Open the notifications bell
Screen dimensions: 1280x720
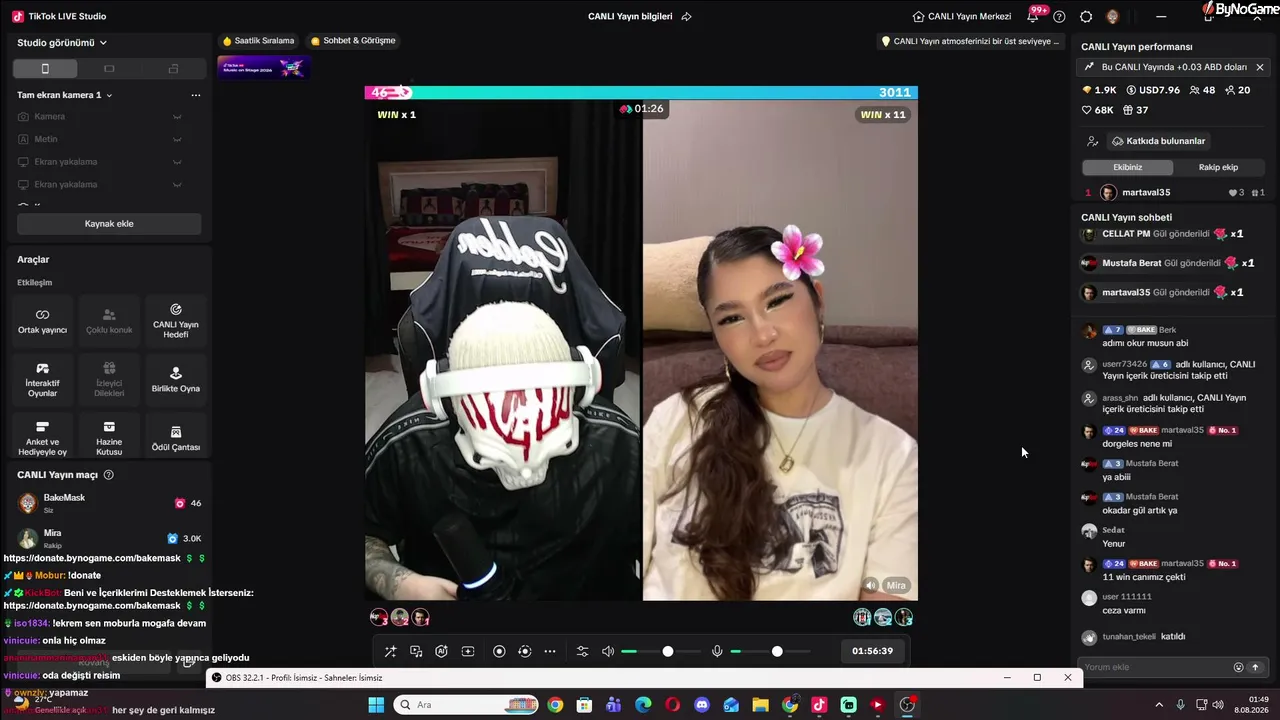coord(1033,16)
